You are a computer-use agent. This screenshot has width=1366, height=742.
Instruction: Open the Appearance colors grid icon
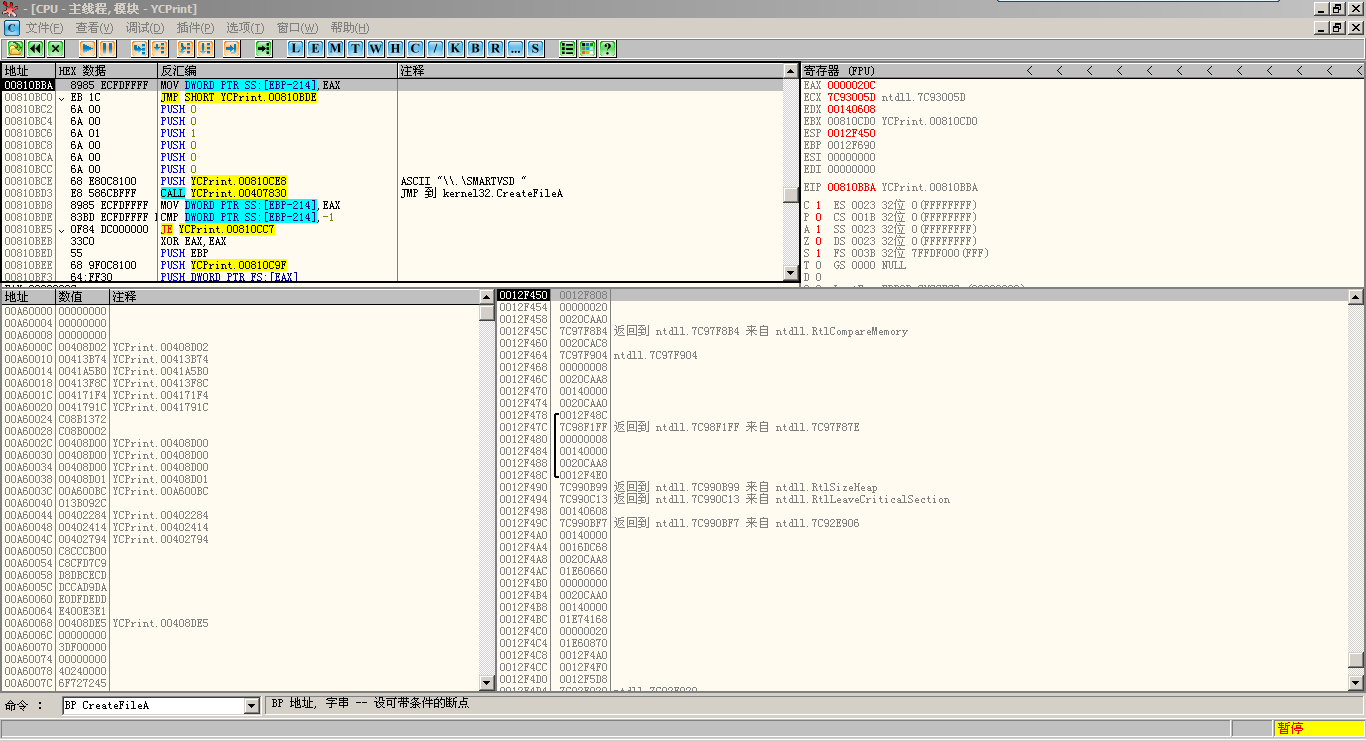[587, 48]
